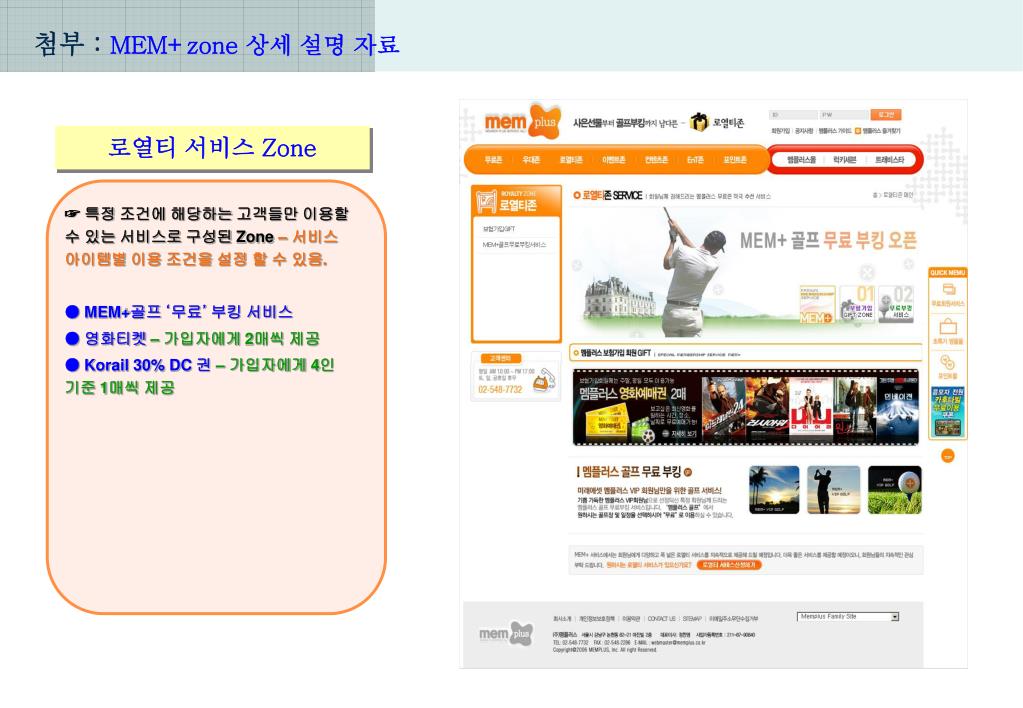This screenshot has height=708, width=1023.
Task: Click the ID input field
Action: click(793, 115)
